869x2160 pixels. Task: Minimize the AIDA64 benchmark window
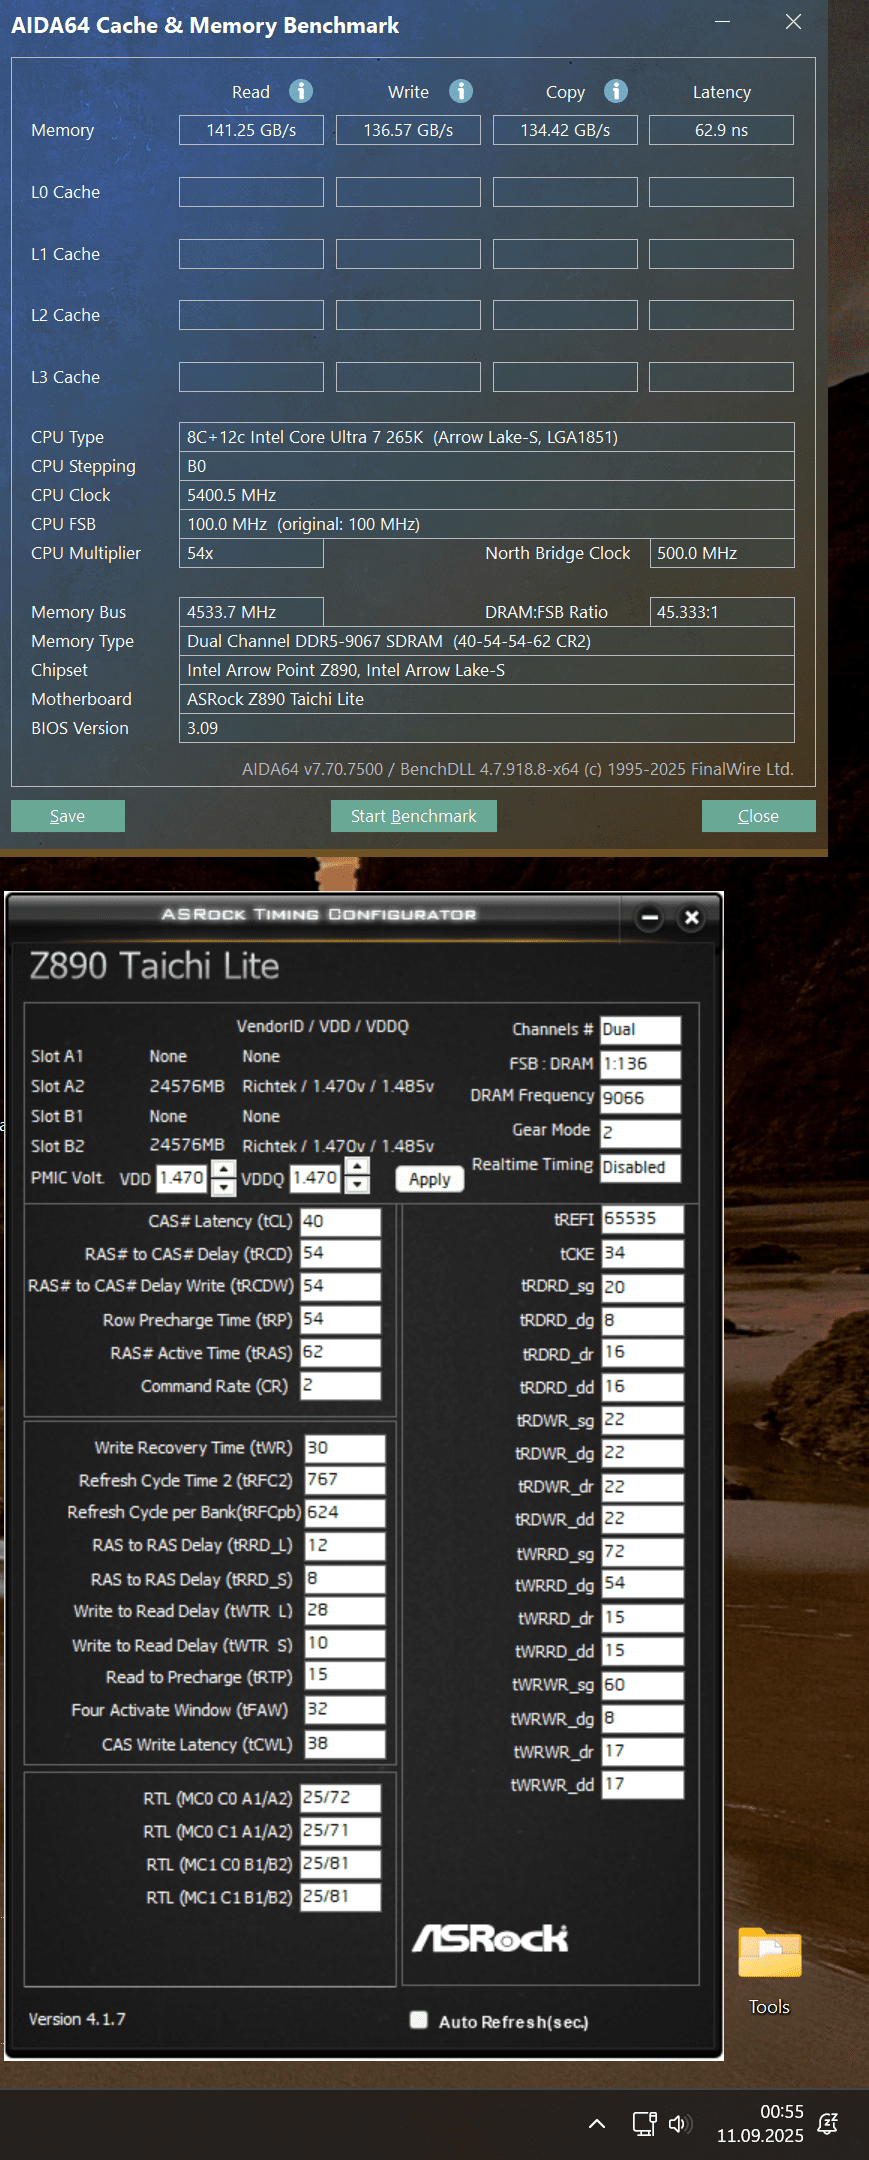[724, 21]
